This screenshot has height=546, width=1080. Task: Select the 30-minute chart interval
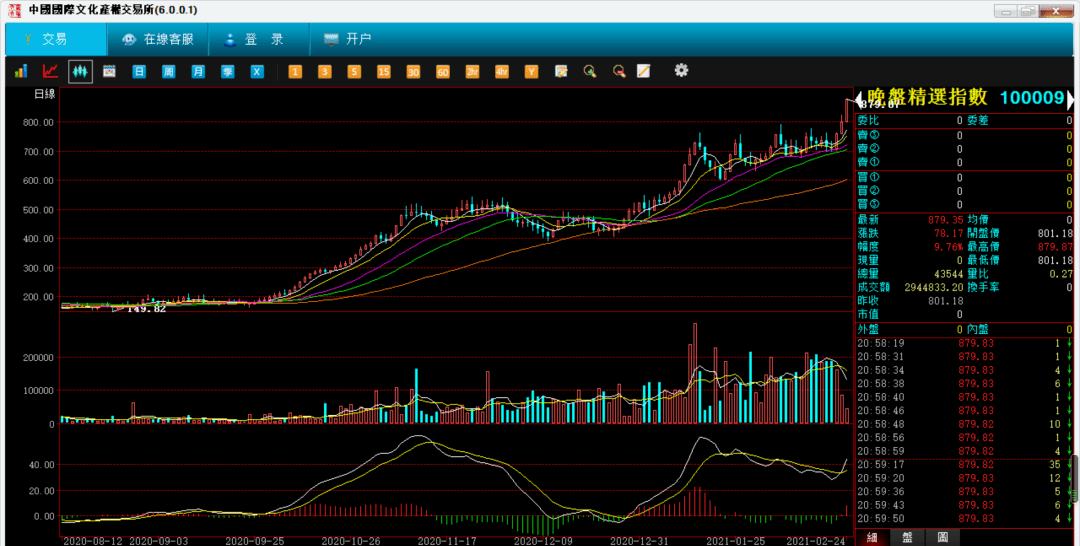tap(413, 72)
